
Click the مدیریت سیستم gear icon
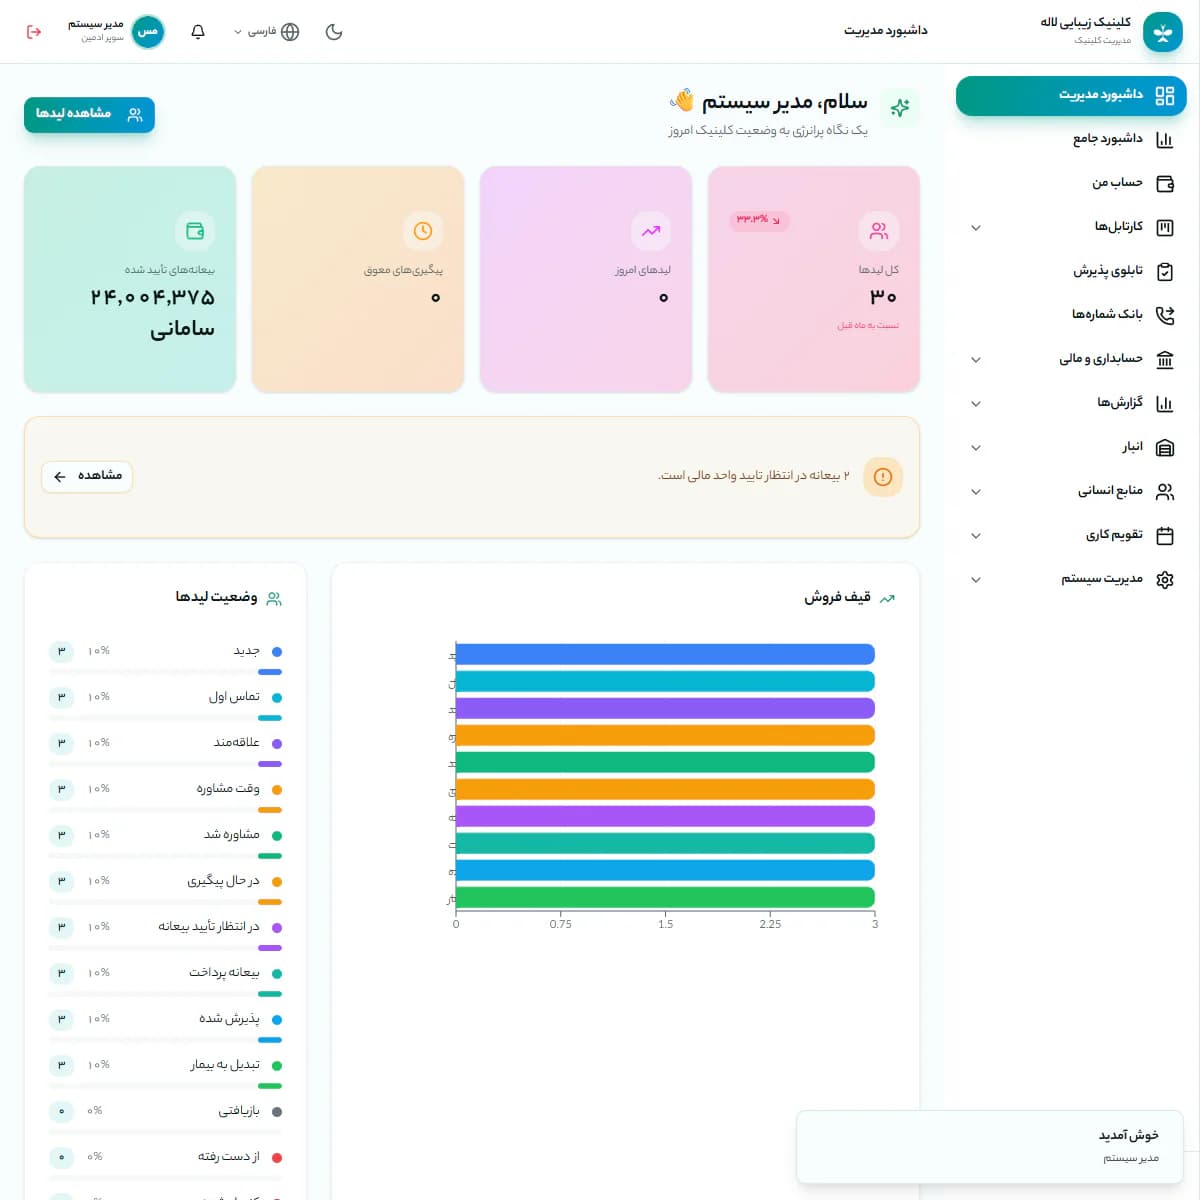click(x=1165, y=580)
